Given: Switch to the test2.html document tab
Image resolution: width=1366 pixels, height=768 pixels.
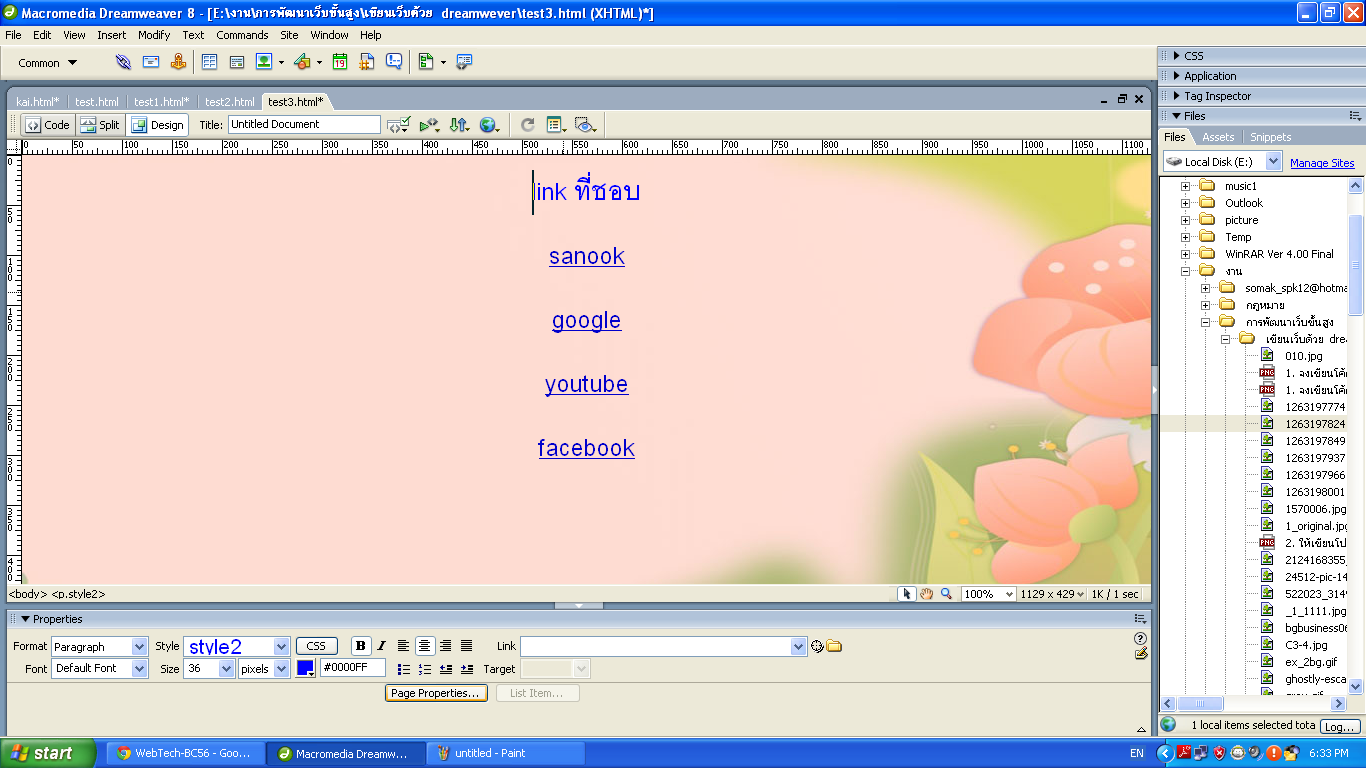Looking at the screenshot, I should (229, 102).
